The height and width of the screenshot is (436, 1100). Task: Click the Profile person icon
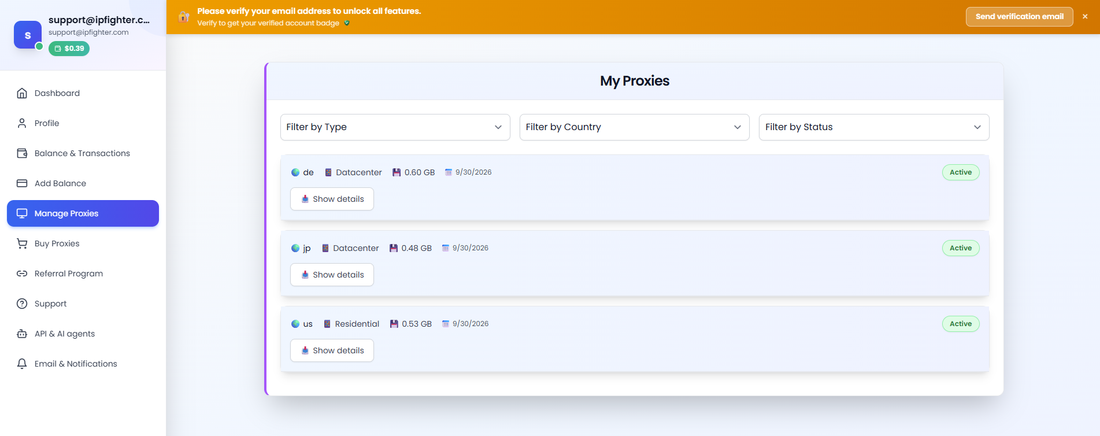click(x=22, y=124)
